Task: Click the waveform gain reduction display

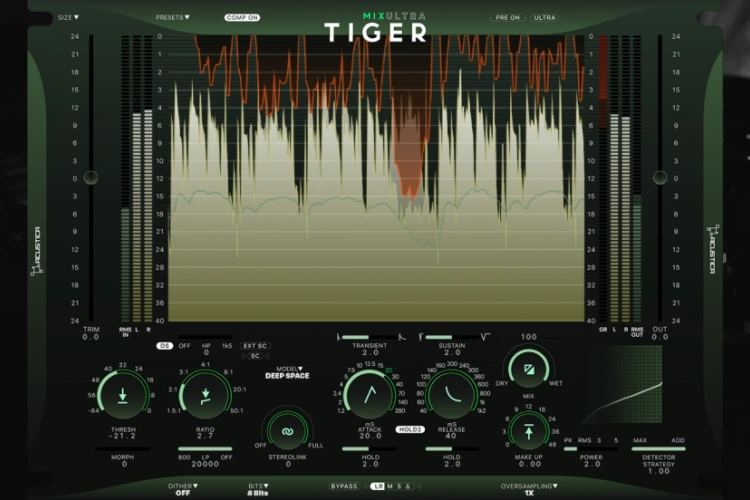Action: click(376, 178)
